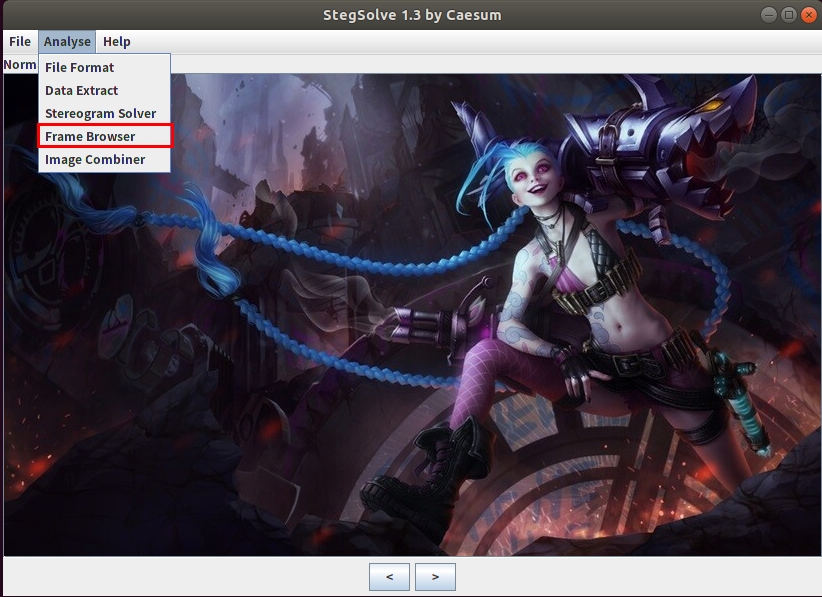Minimize the StegSolve window
The width and height of the screenshot is (822, 597).
click(x=769, y=15)
